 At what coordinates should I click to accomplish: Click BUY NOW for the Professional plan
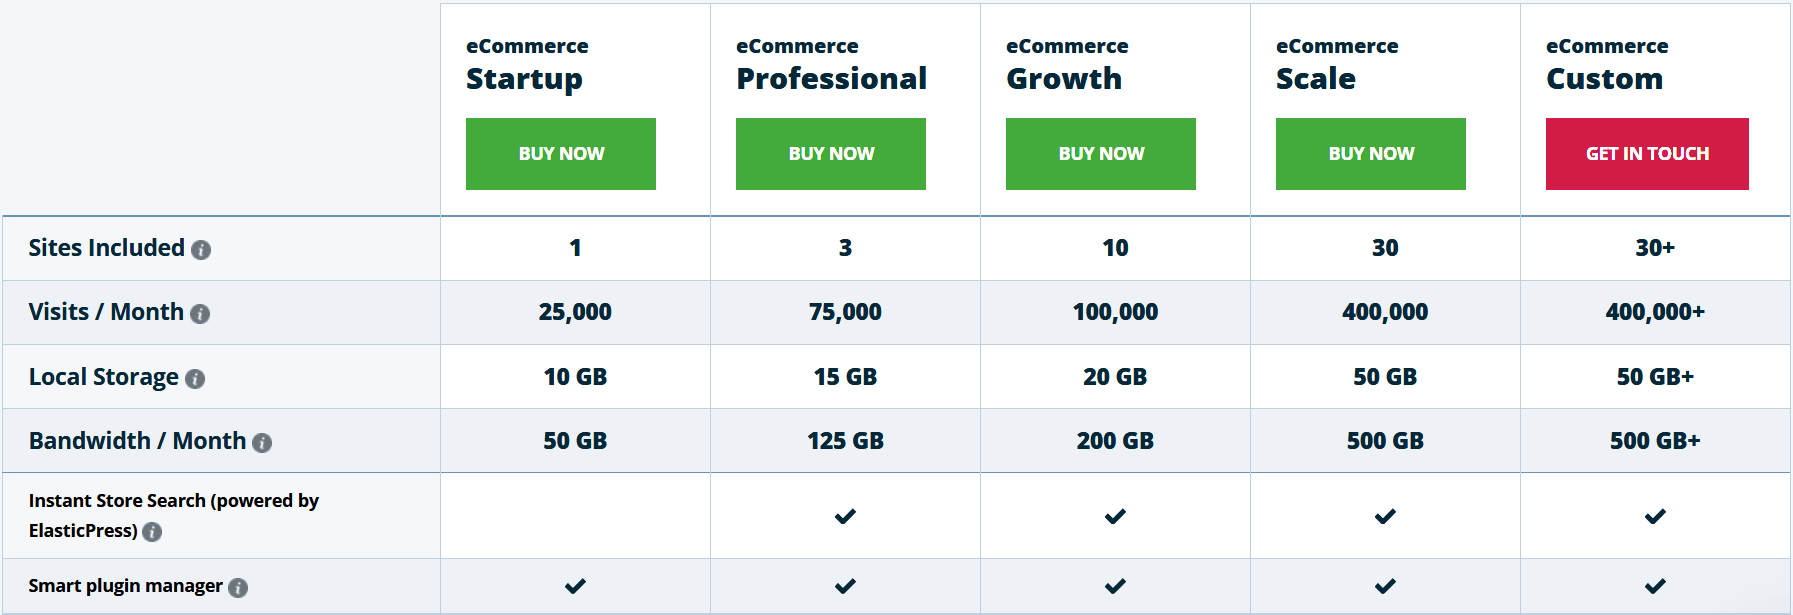(x=831, y=153)
